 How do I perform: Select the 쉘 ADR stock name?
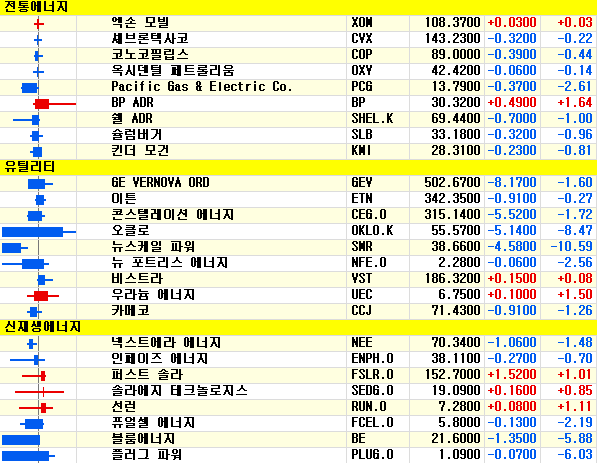click(132, 119)
